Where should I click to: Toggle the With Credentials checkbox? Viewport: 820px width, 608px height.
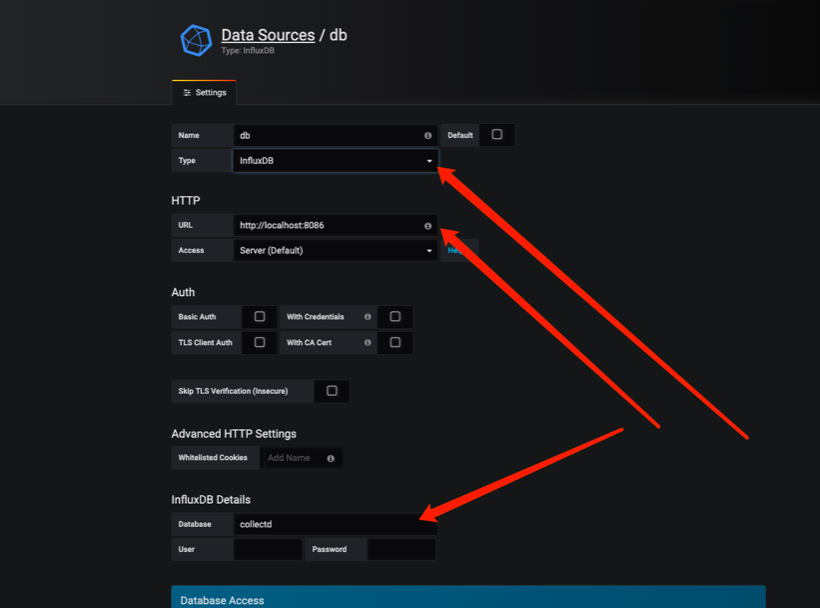(x=395, y=316)
